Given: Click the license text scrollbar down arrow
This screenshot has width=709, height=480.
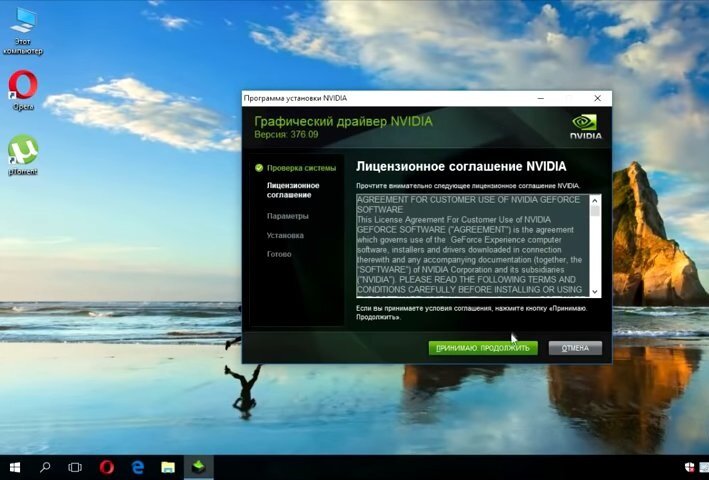Looking at the screenshot, I should tap(595, 292).
